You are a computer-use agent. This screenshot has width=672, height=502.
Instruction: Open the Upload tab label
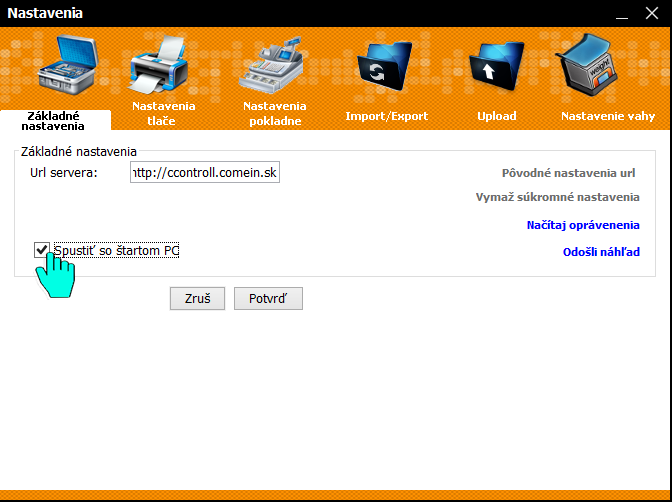(x=497, y=116)
